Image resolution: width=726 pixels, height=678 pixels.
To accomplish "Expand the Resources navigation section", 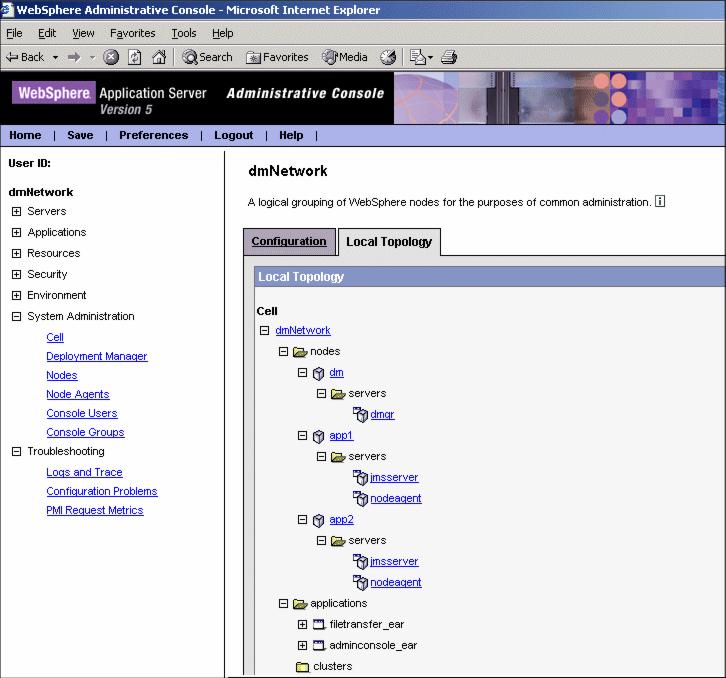I will point(16,253).
